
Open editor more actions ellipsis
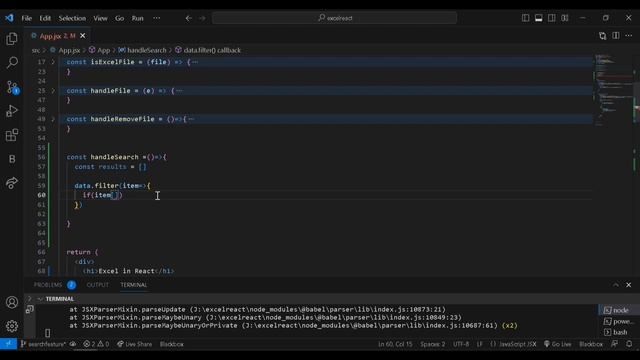point(629,36)
